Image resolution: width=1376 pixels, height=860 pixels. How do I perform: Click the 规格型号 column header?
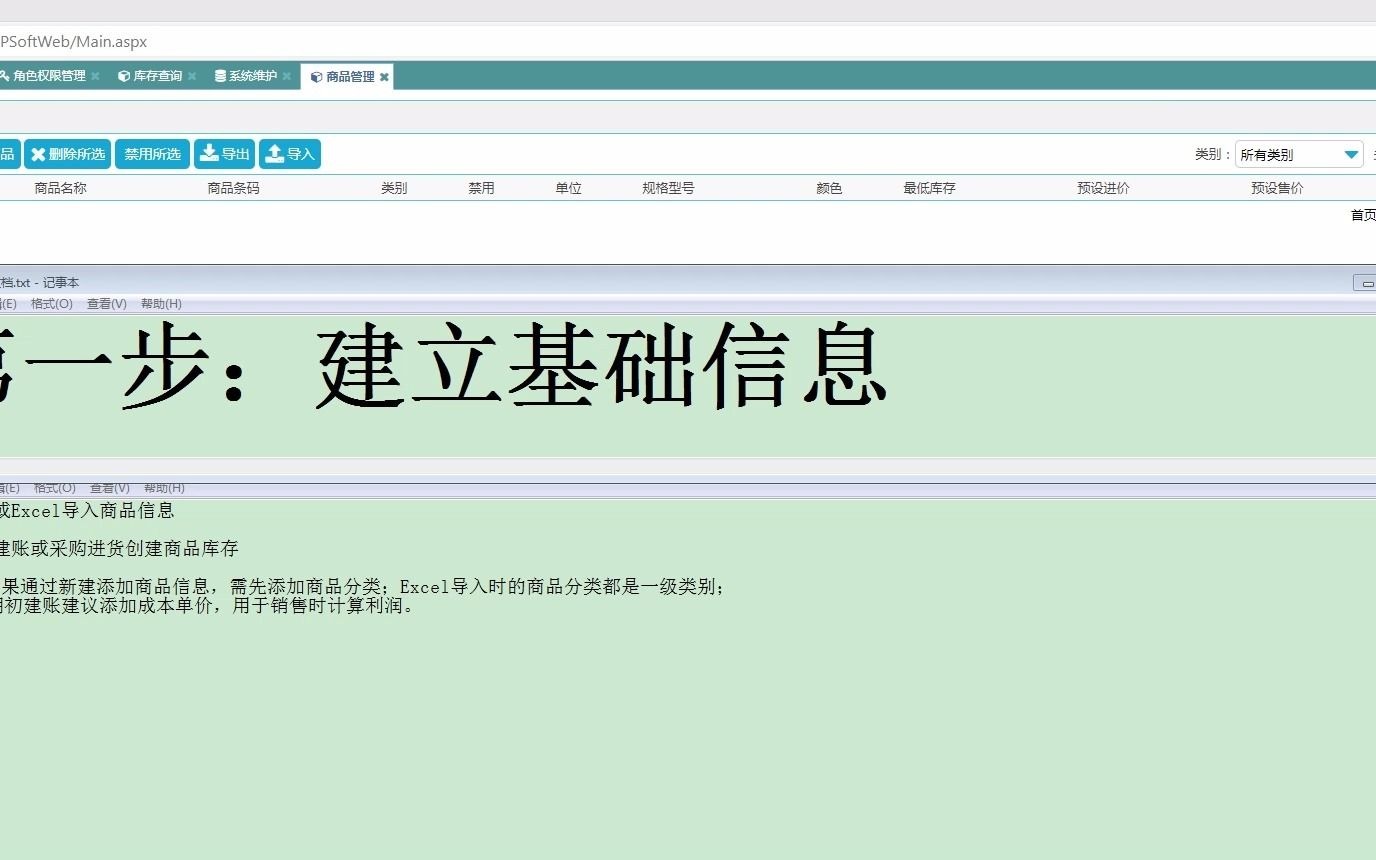pos(668,188)
